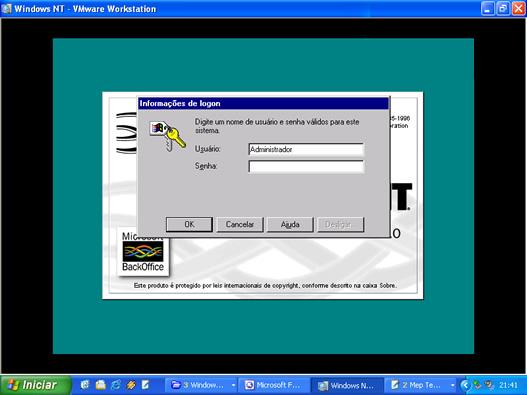Click the 'Digite um nome de usuário' instruction text
The image size is (527, 395).
point(277,126)
